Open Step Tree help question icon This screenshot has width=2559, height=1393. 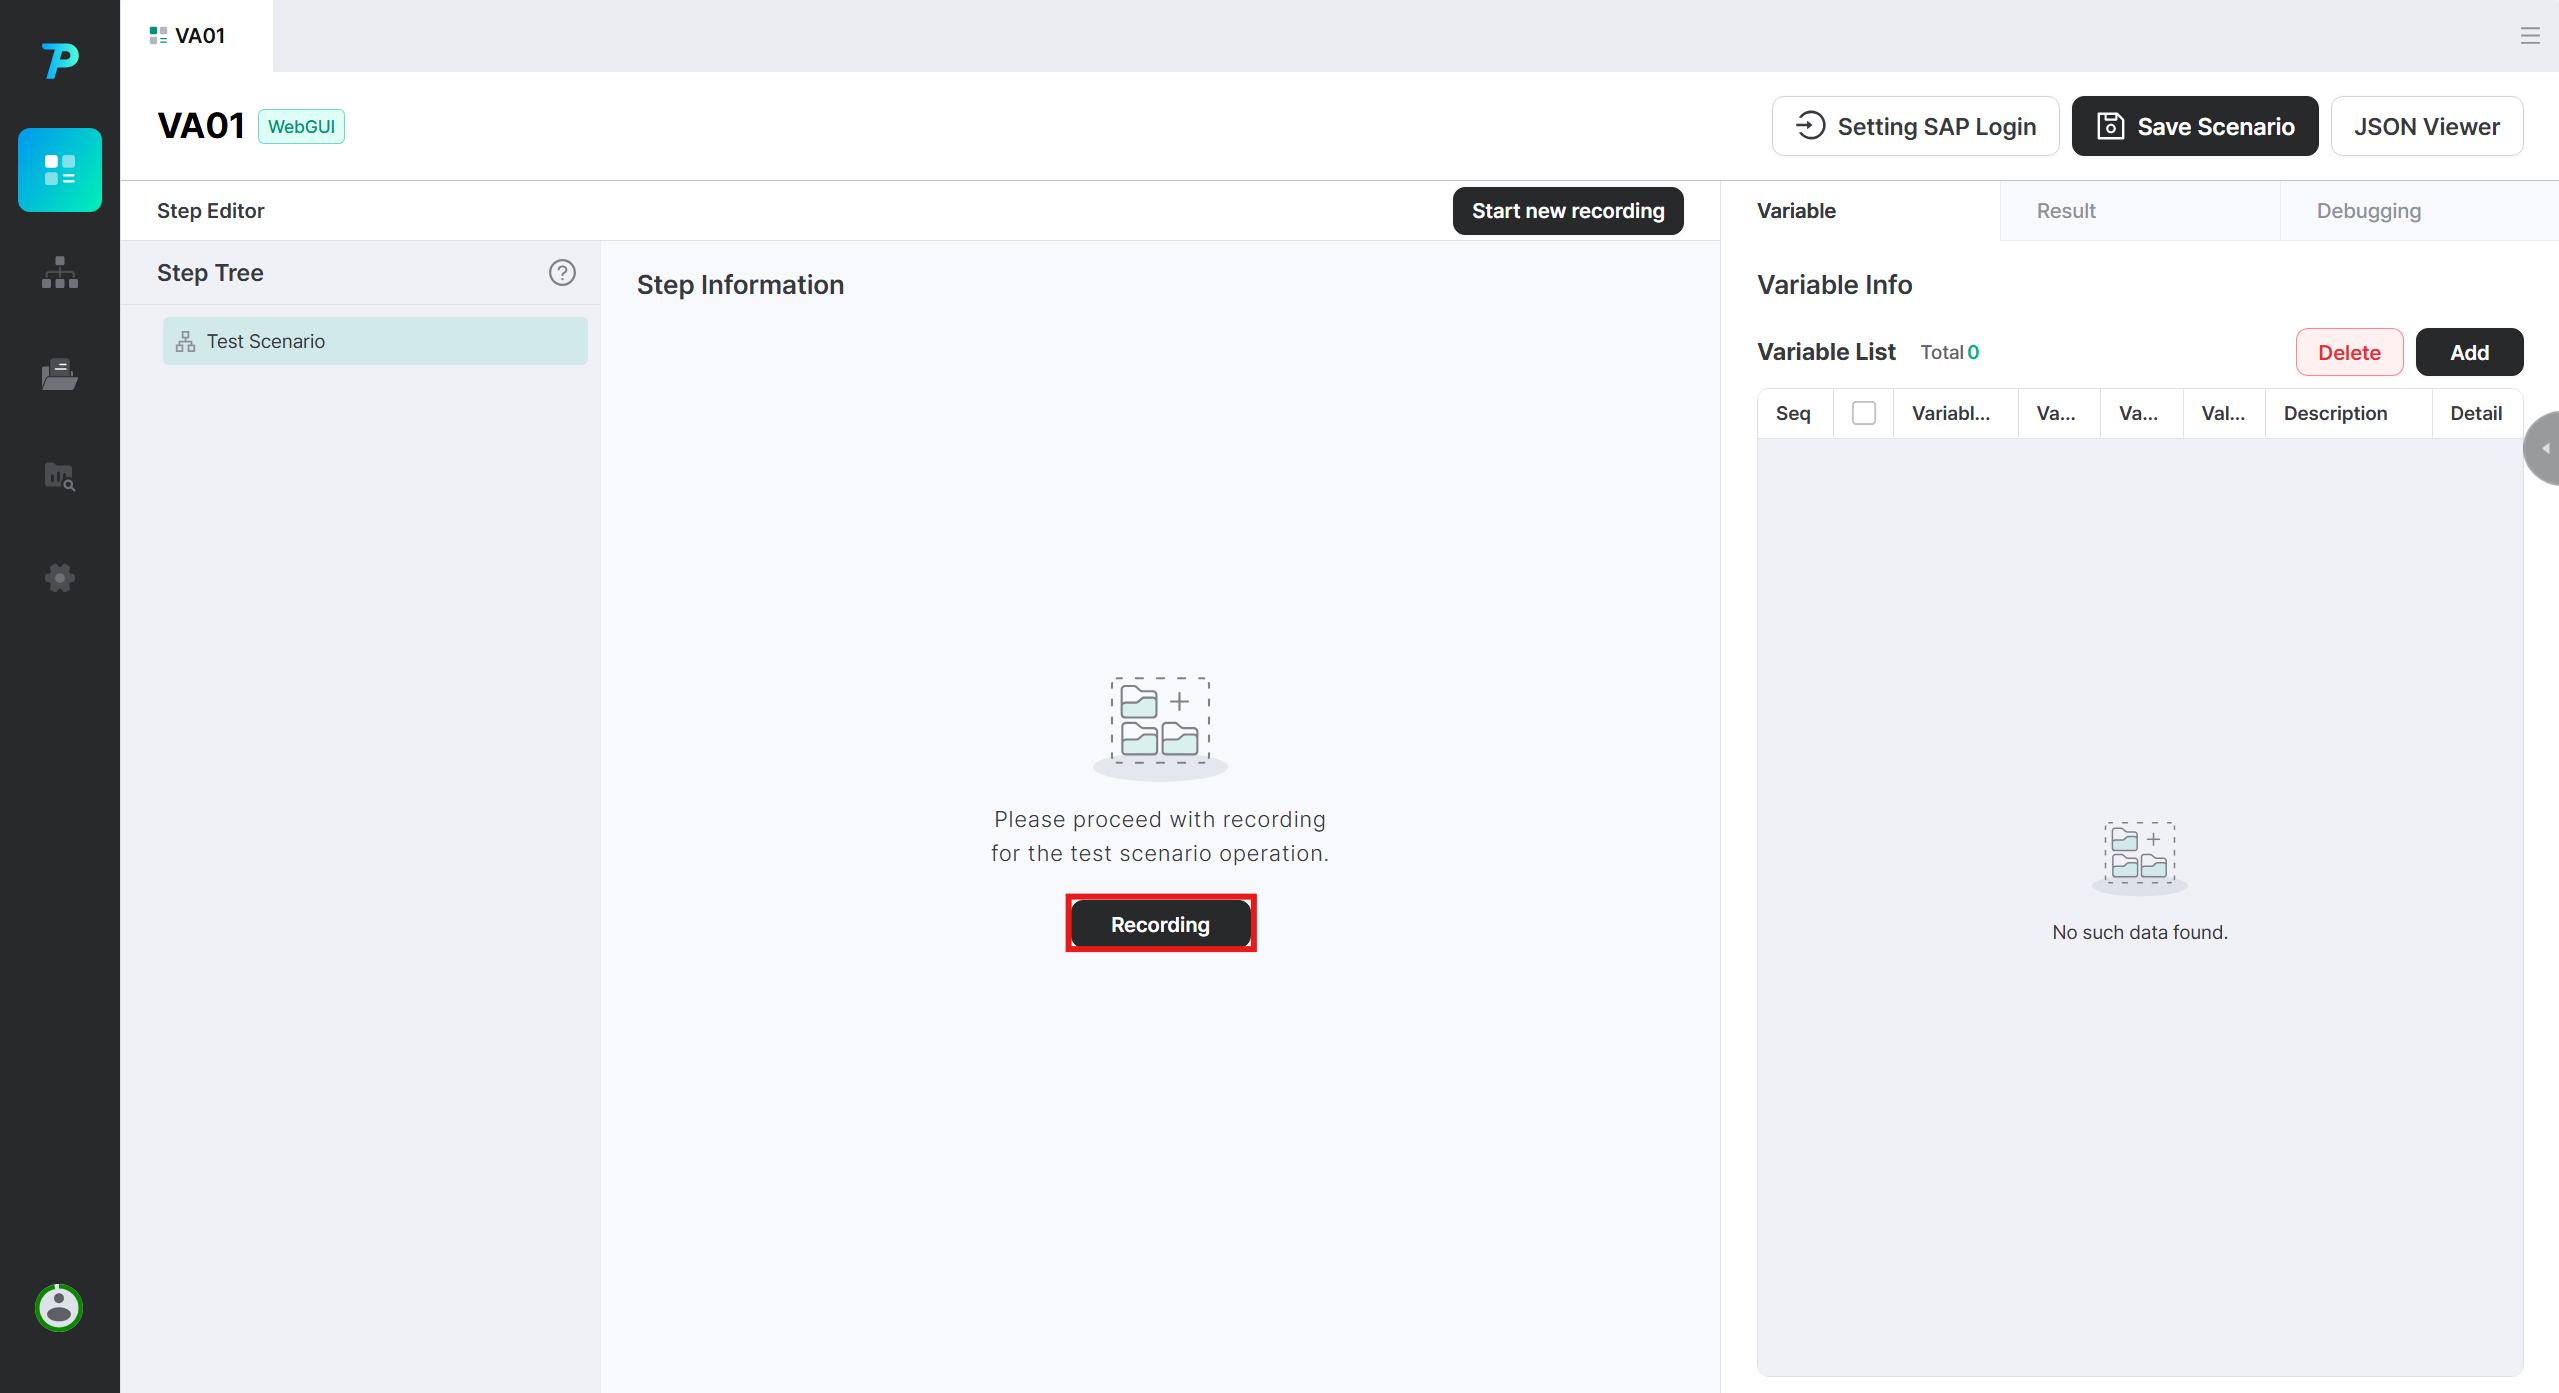[562, 273]
